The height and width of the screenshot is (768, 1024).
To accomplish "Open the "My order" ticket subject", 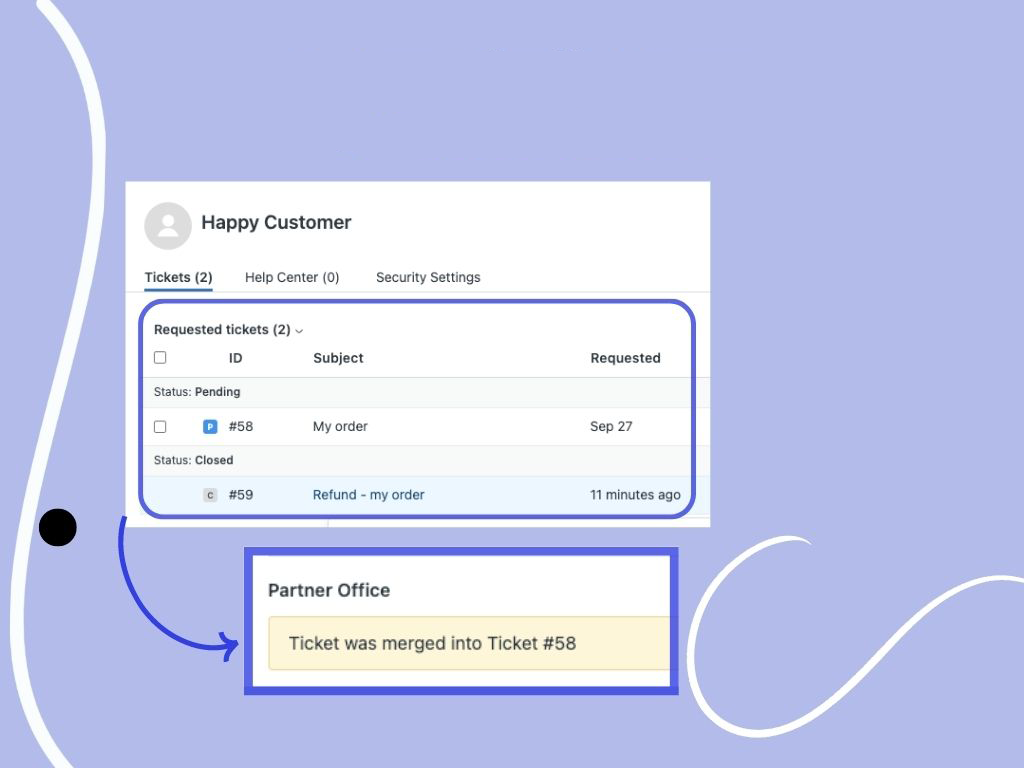I will (x=340, y=427).
